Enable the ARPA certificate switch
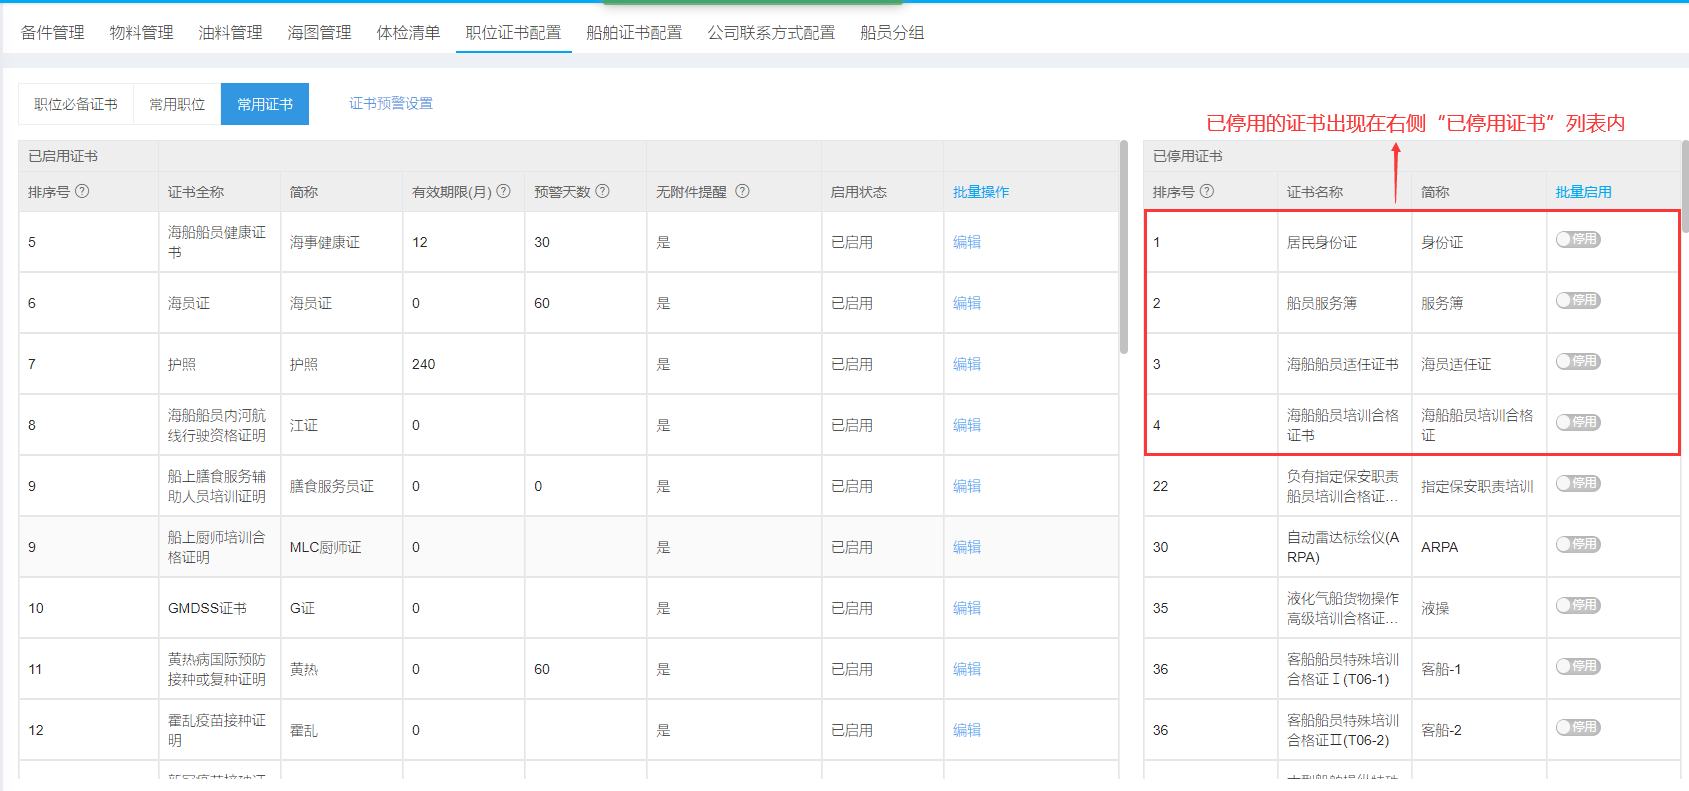 (1578, 544)
